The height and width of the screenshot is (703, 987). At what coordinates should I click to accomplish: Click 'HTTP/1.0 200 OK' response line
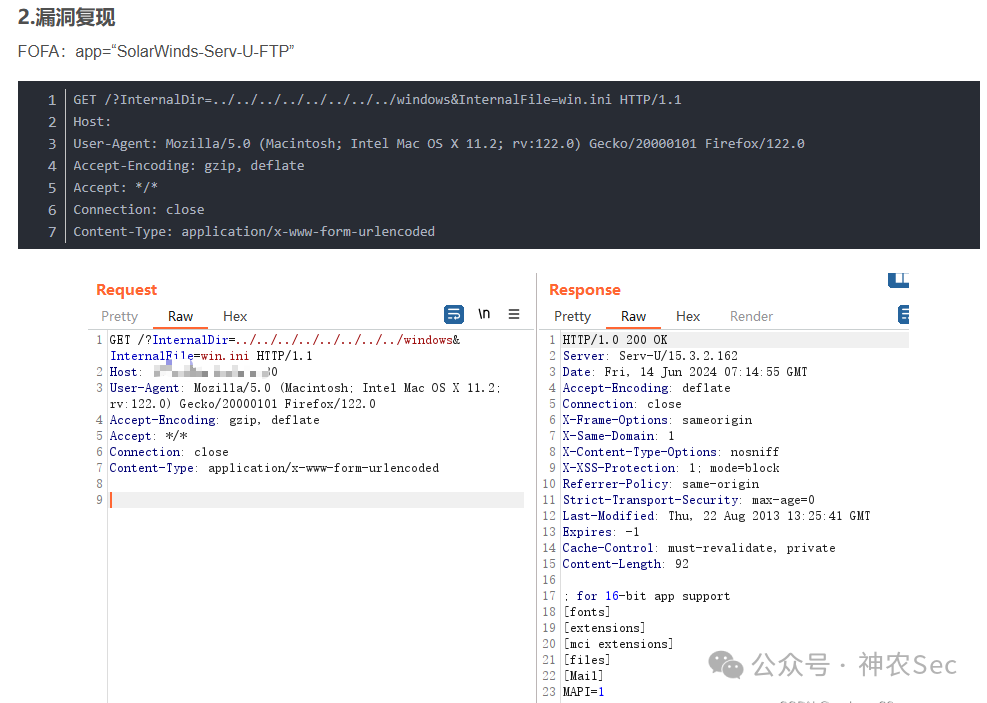[615, 340]
